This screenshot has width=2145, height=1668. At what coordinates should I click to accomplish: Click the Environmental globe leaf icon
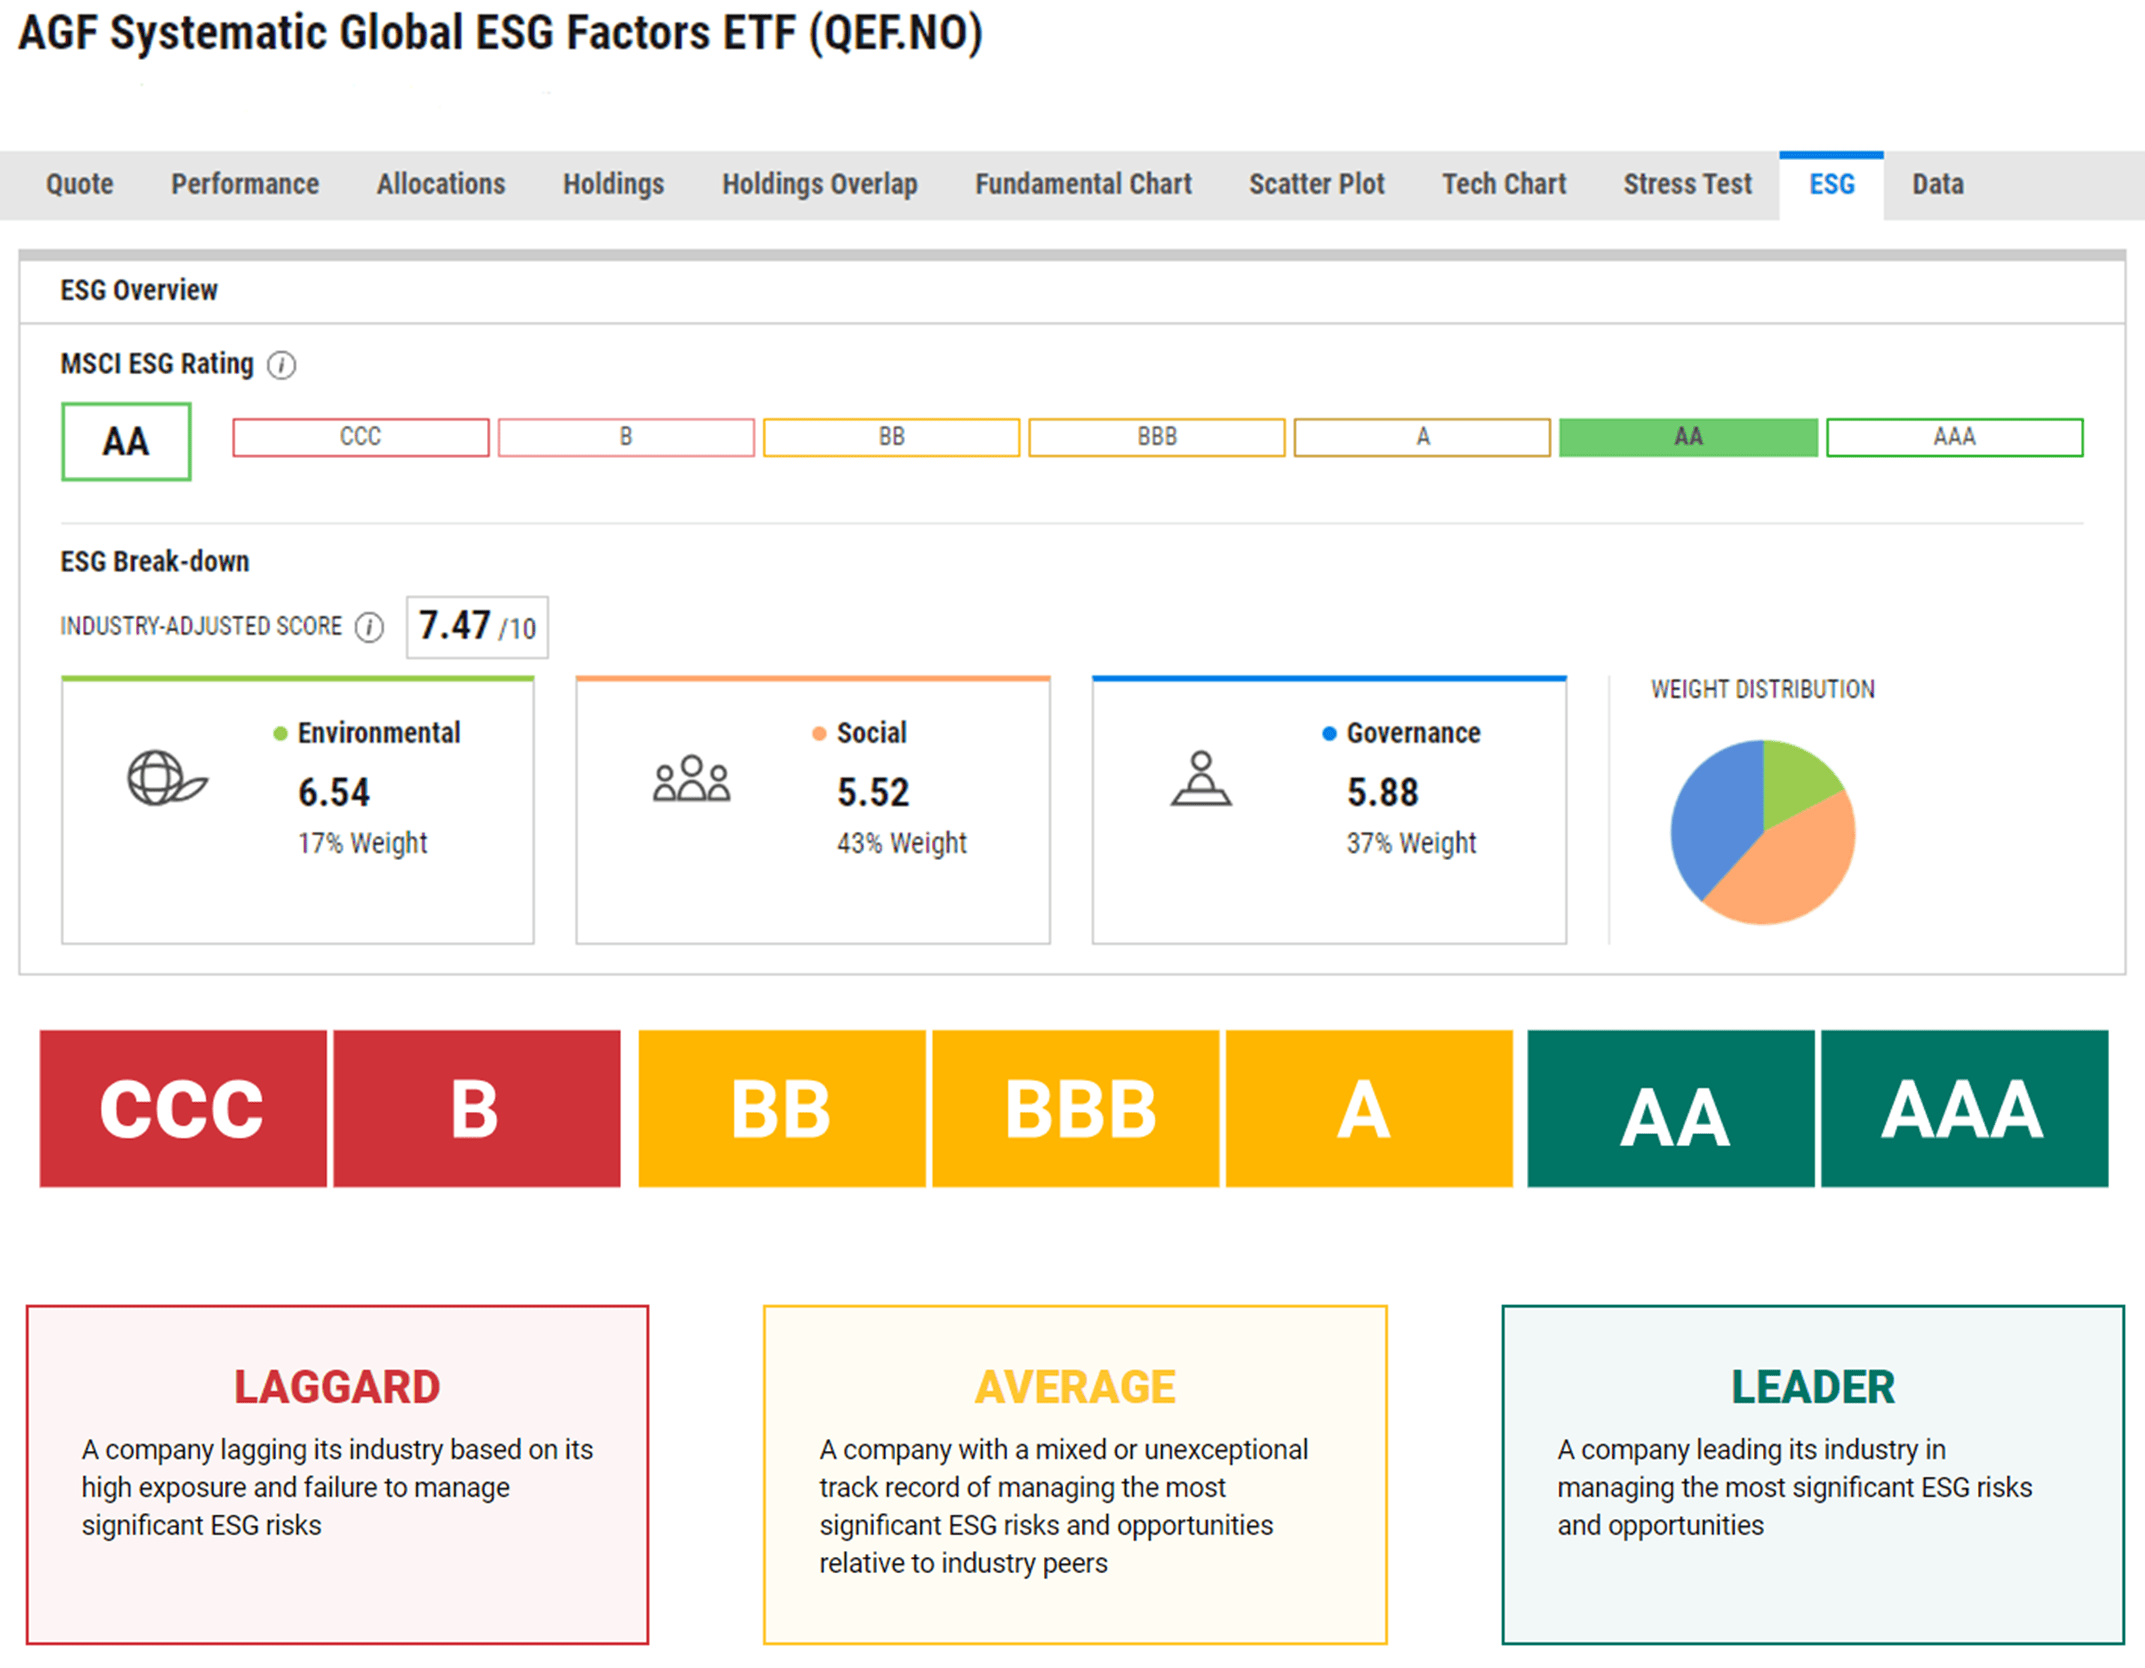(166, 778)
